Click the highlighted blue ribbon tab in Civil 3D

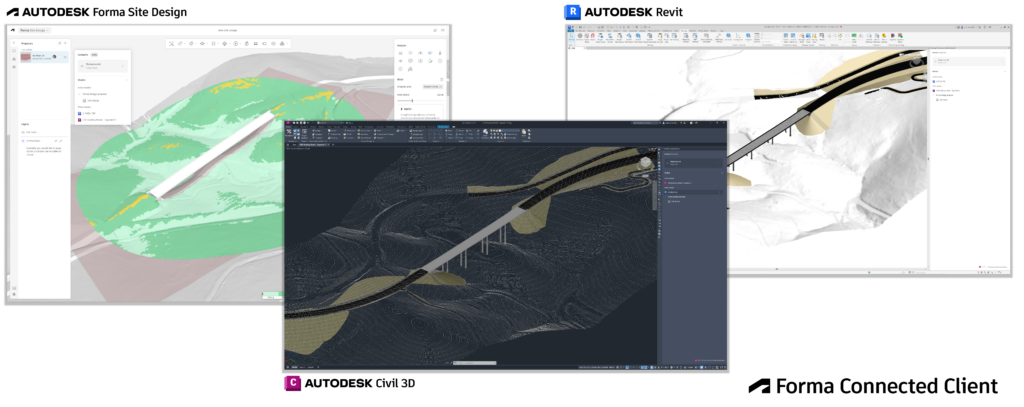click(443, 127)
